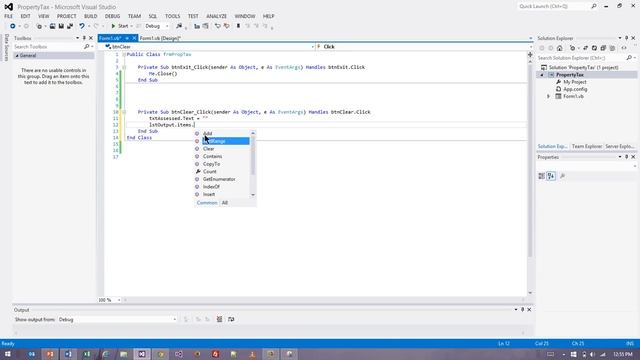
Task: Select My Project in Solution Explorer
Action: (575, 82)
